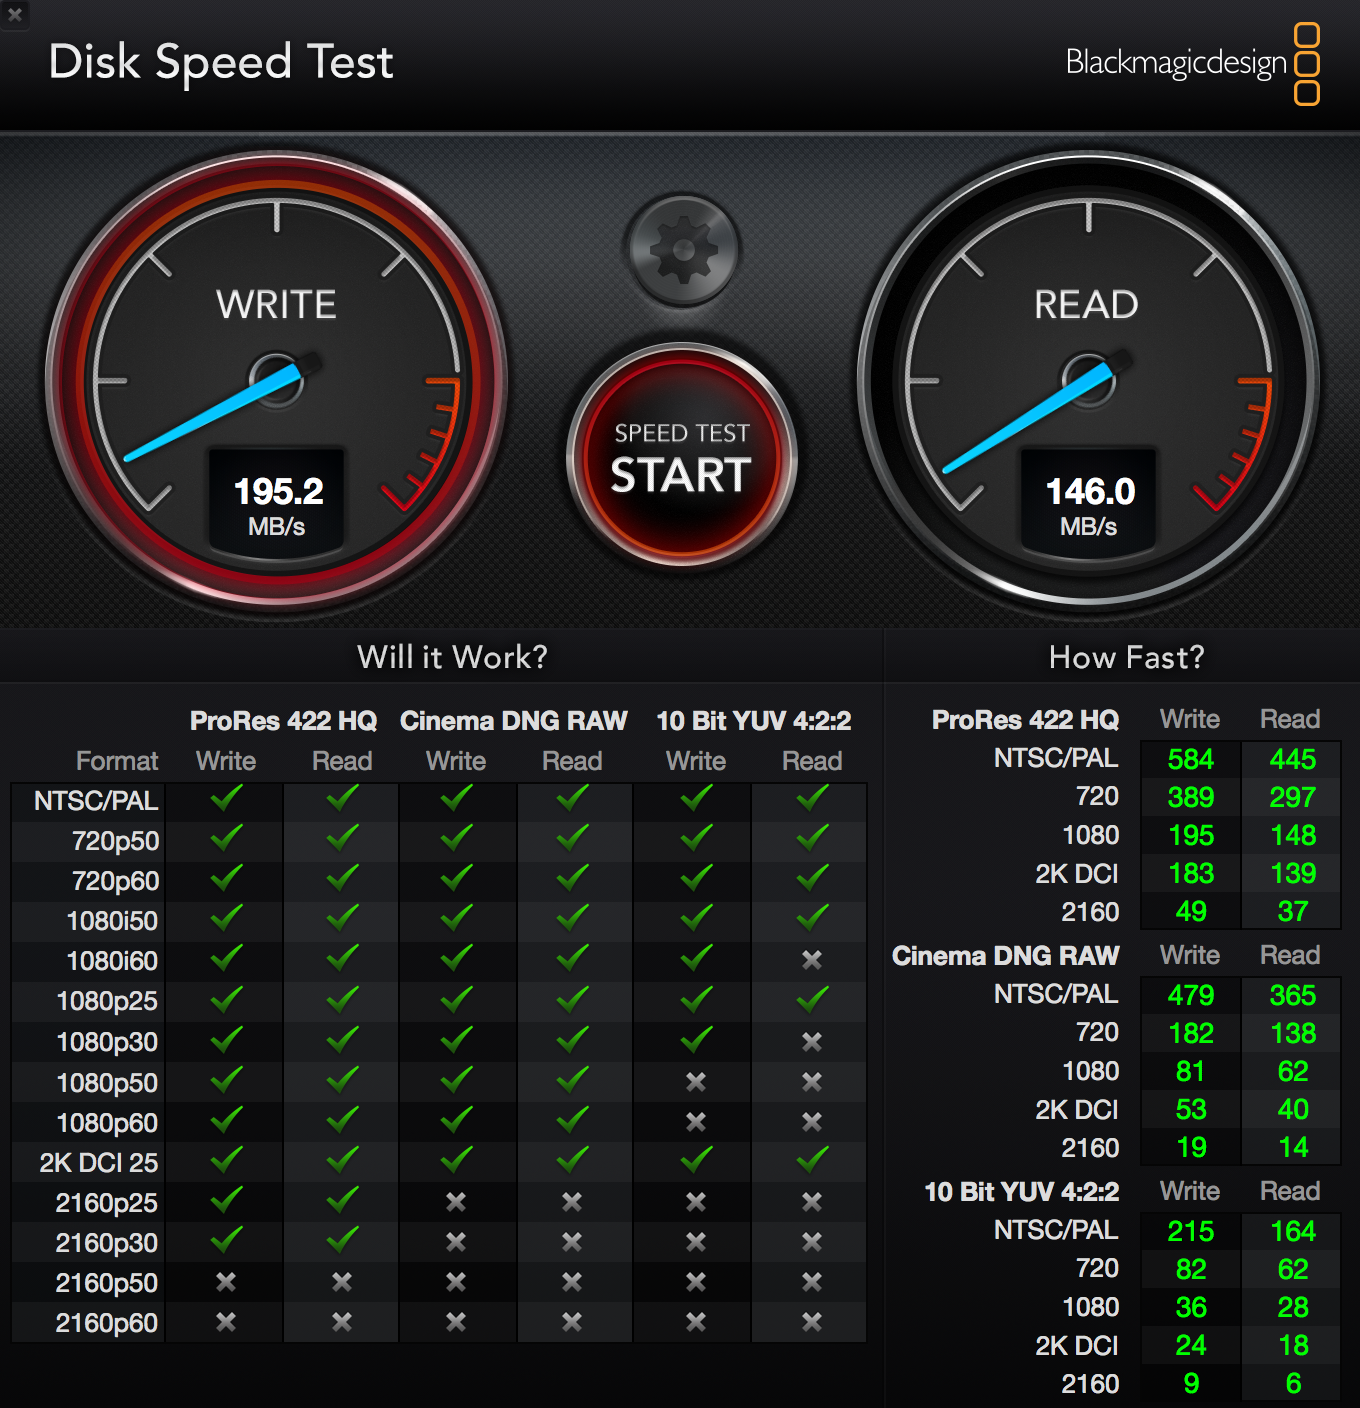Click the 146.0 MB/s read readout
Viewport: 1360px width, 1408px height.
click(x=1089, y=503)
